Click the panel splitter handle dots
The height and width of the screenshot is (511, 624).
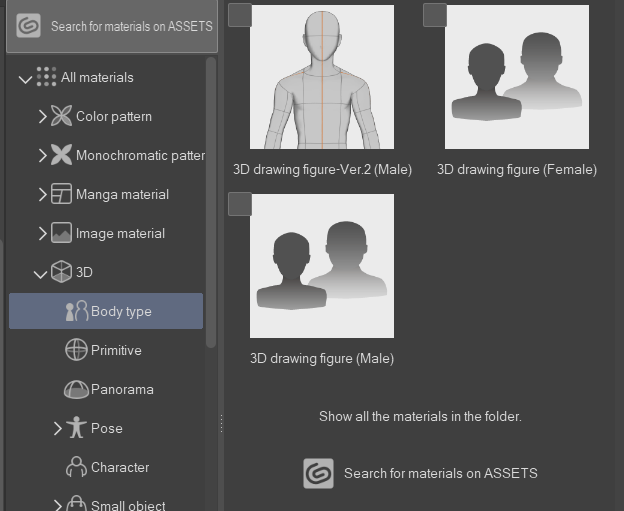click(221, 423)
